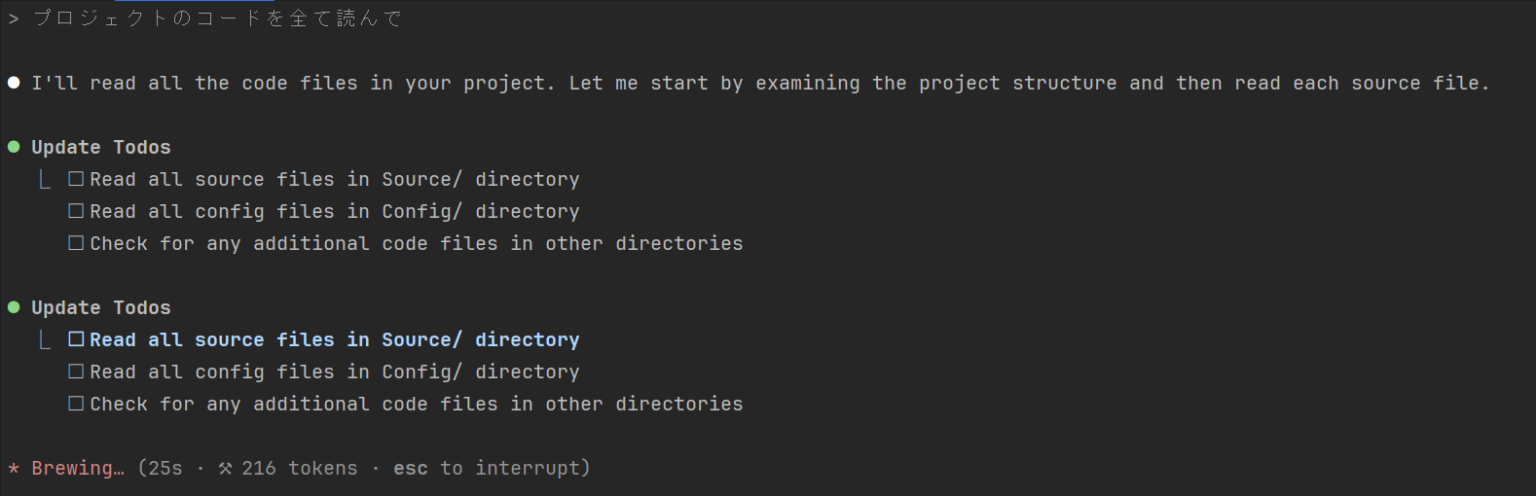Viewport: 1536px width, 496px height.
Task: Tick the 'Read all config files' checkbox in the first todo list
Action: coord(76,212)
